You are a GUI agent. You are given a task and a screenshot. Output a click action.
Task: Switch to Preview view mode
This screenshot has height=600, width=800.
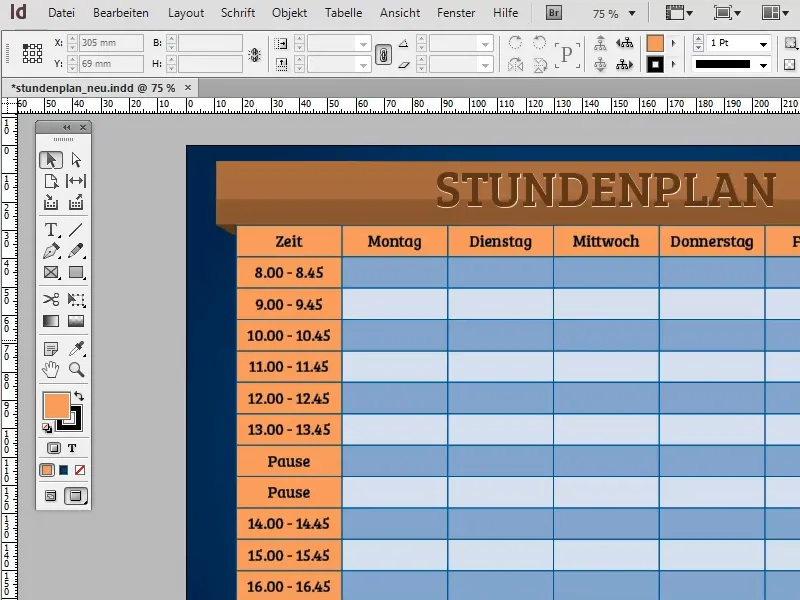pyautogui.click(x=76, y=495)
